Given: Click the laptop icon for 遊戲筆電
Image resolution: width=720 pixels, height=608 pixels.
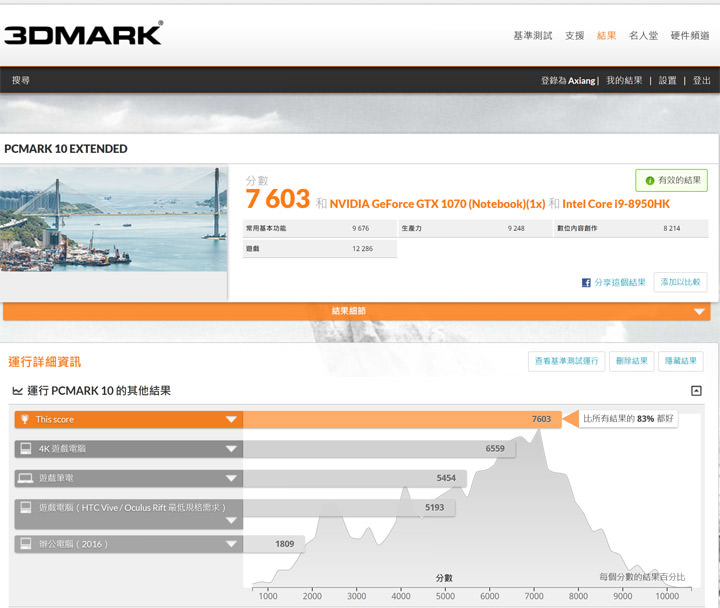Looking at the screenshot, I should click(24, 478).
